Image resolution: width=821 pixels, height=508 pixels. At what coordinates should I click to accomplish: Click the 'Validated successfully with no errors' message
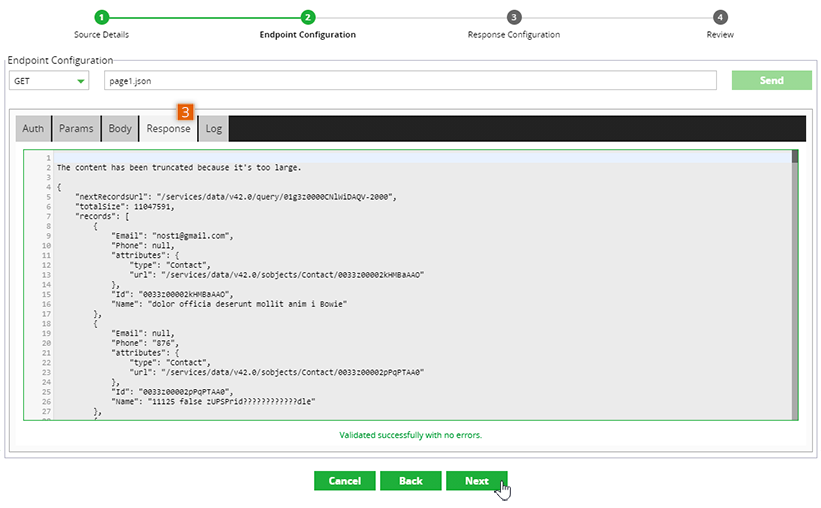coord(410,435)
